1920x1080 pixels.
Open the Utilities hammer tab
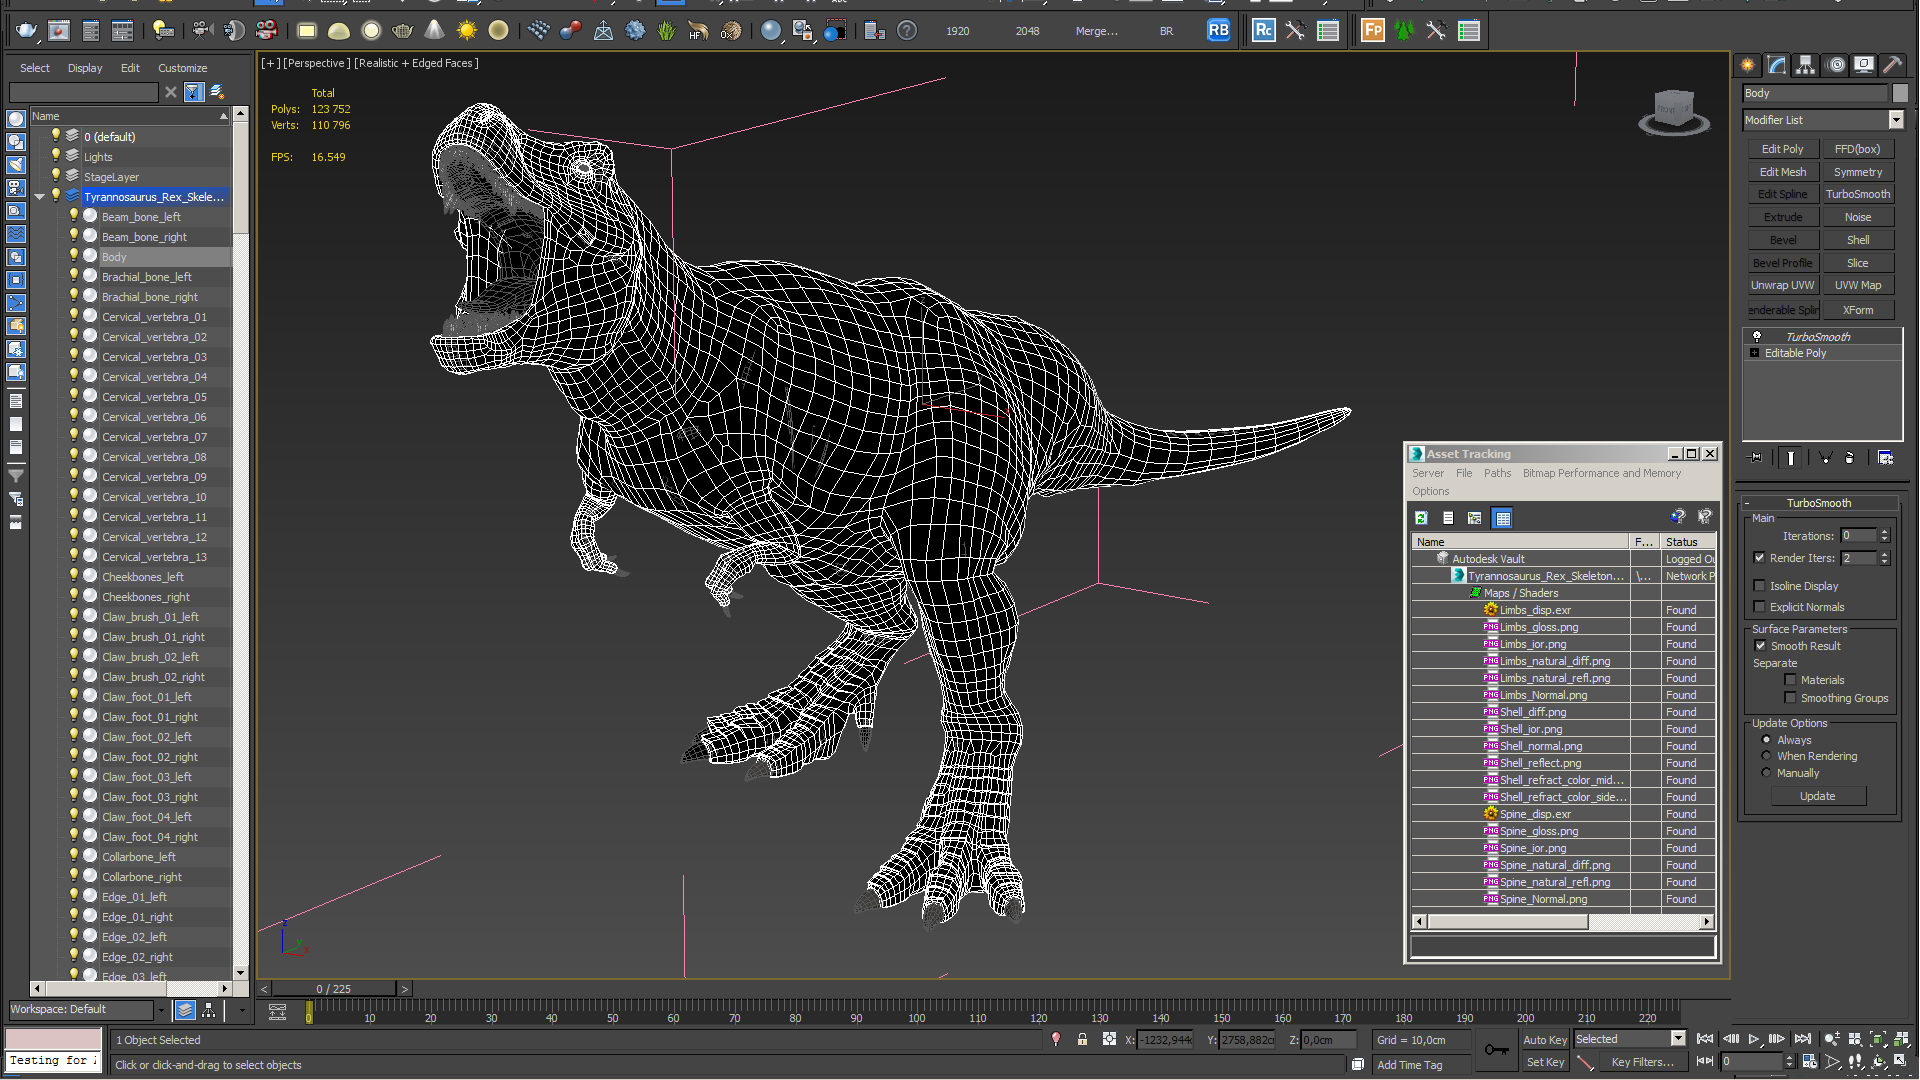pos(1892,65)
